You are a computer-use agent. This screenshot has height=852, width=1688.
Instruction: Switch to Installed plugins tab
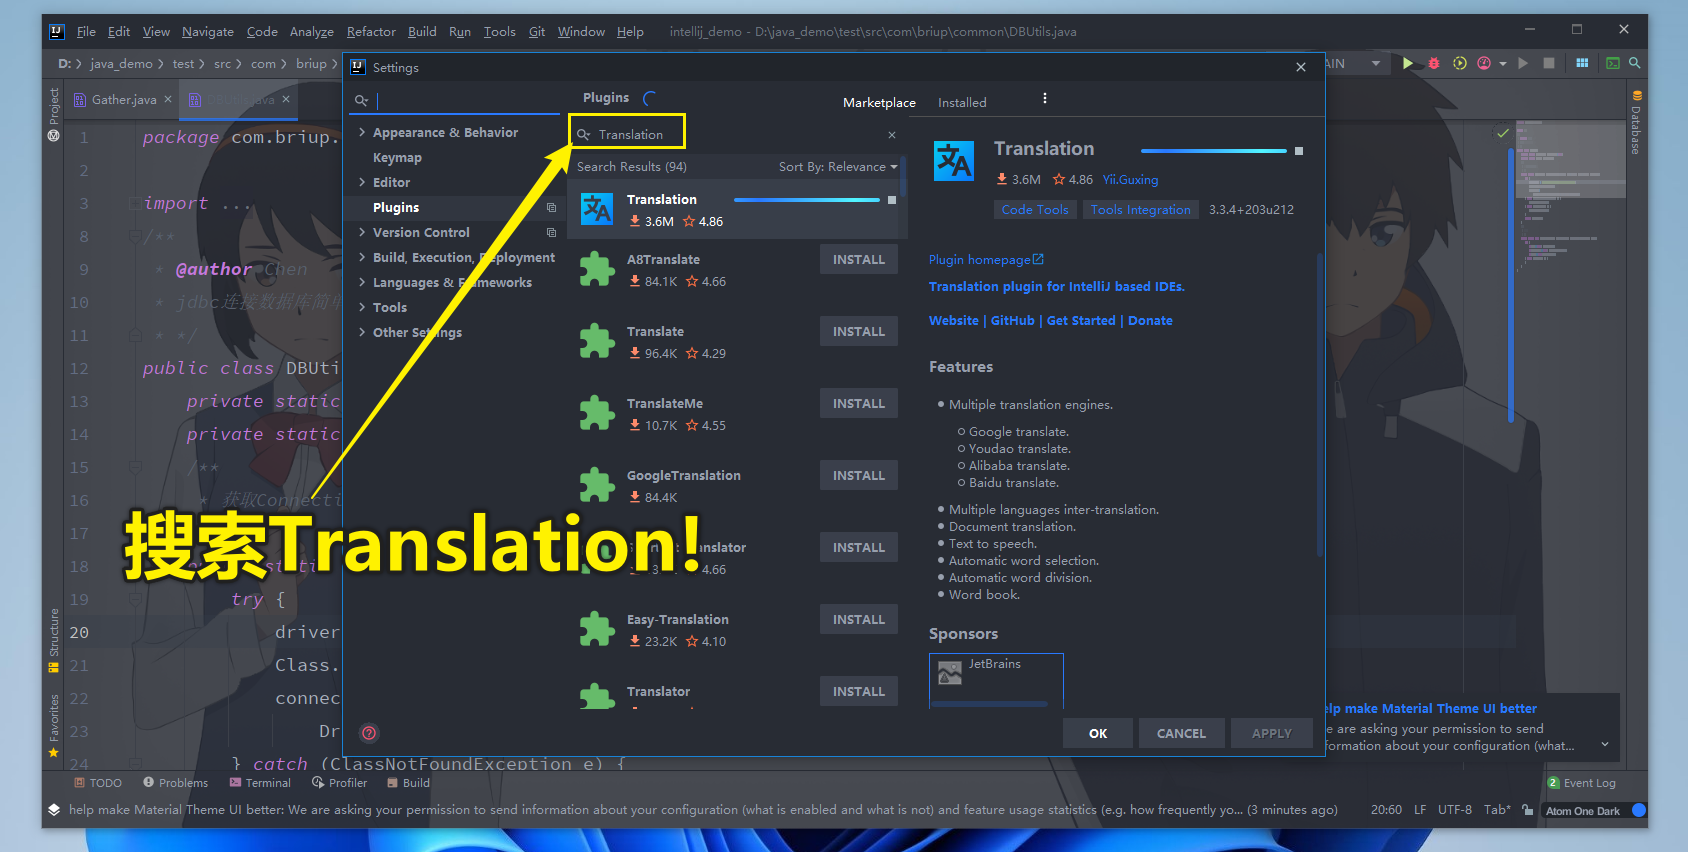click(x=962, y=103)
